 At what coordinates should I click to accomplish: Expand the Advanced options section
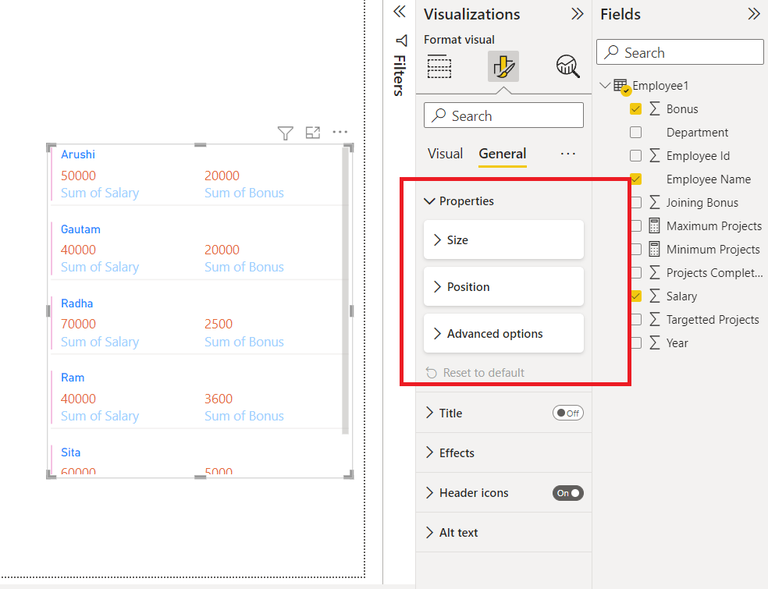click(x=504, y=333)
